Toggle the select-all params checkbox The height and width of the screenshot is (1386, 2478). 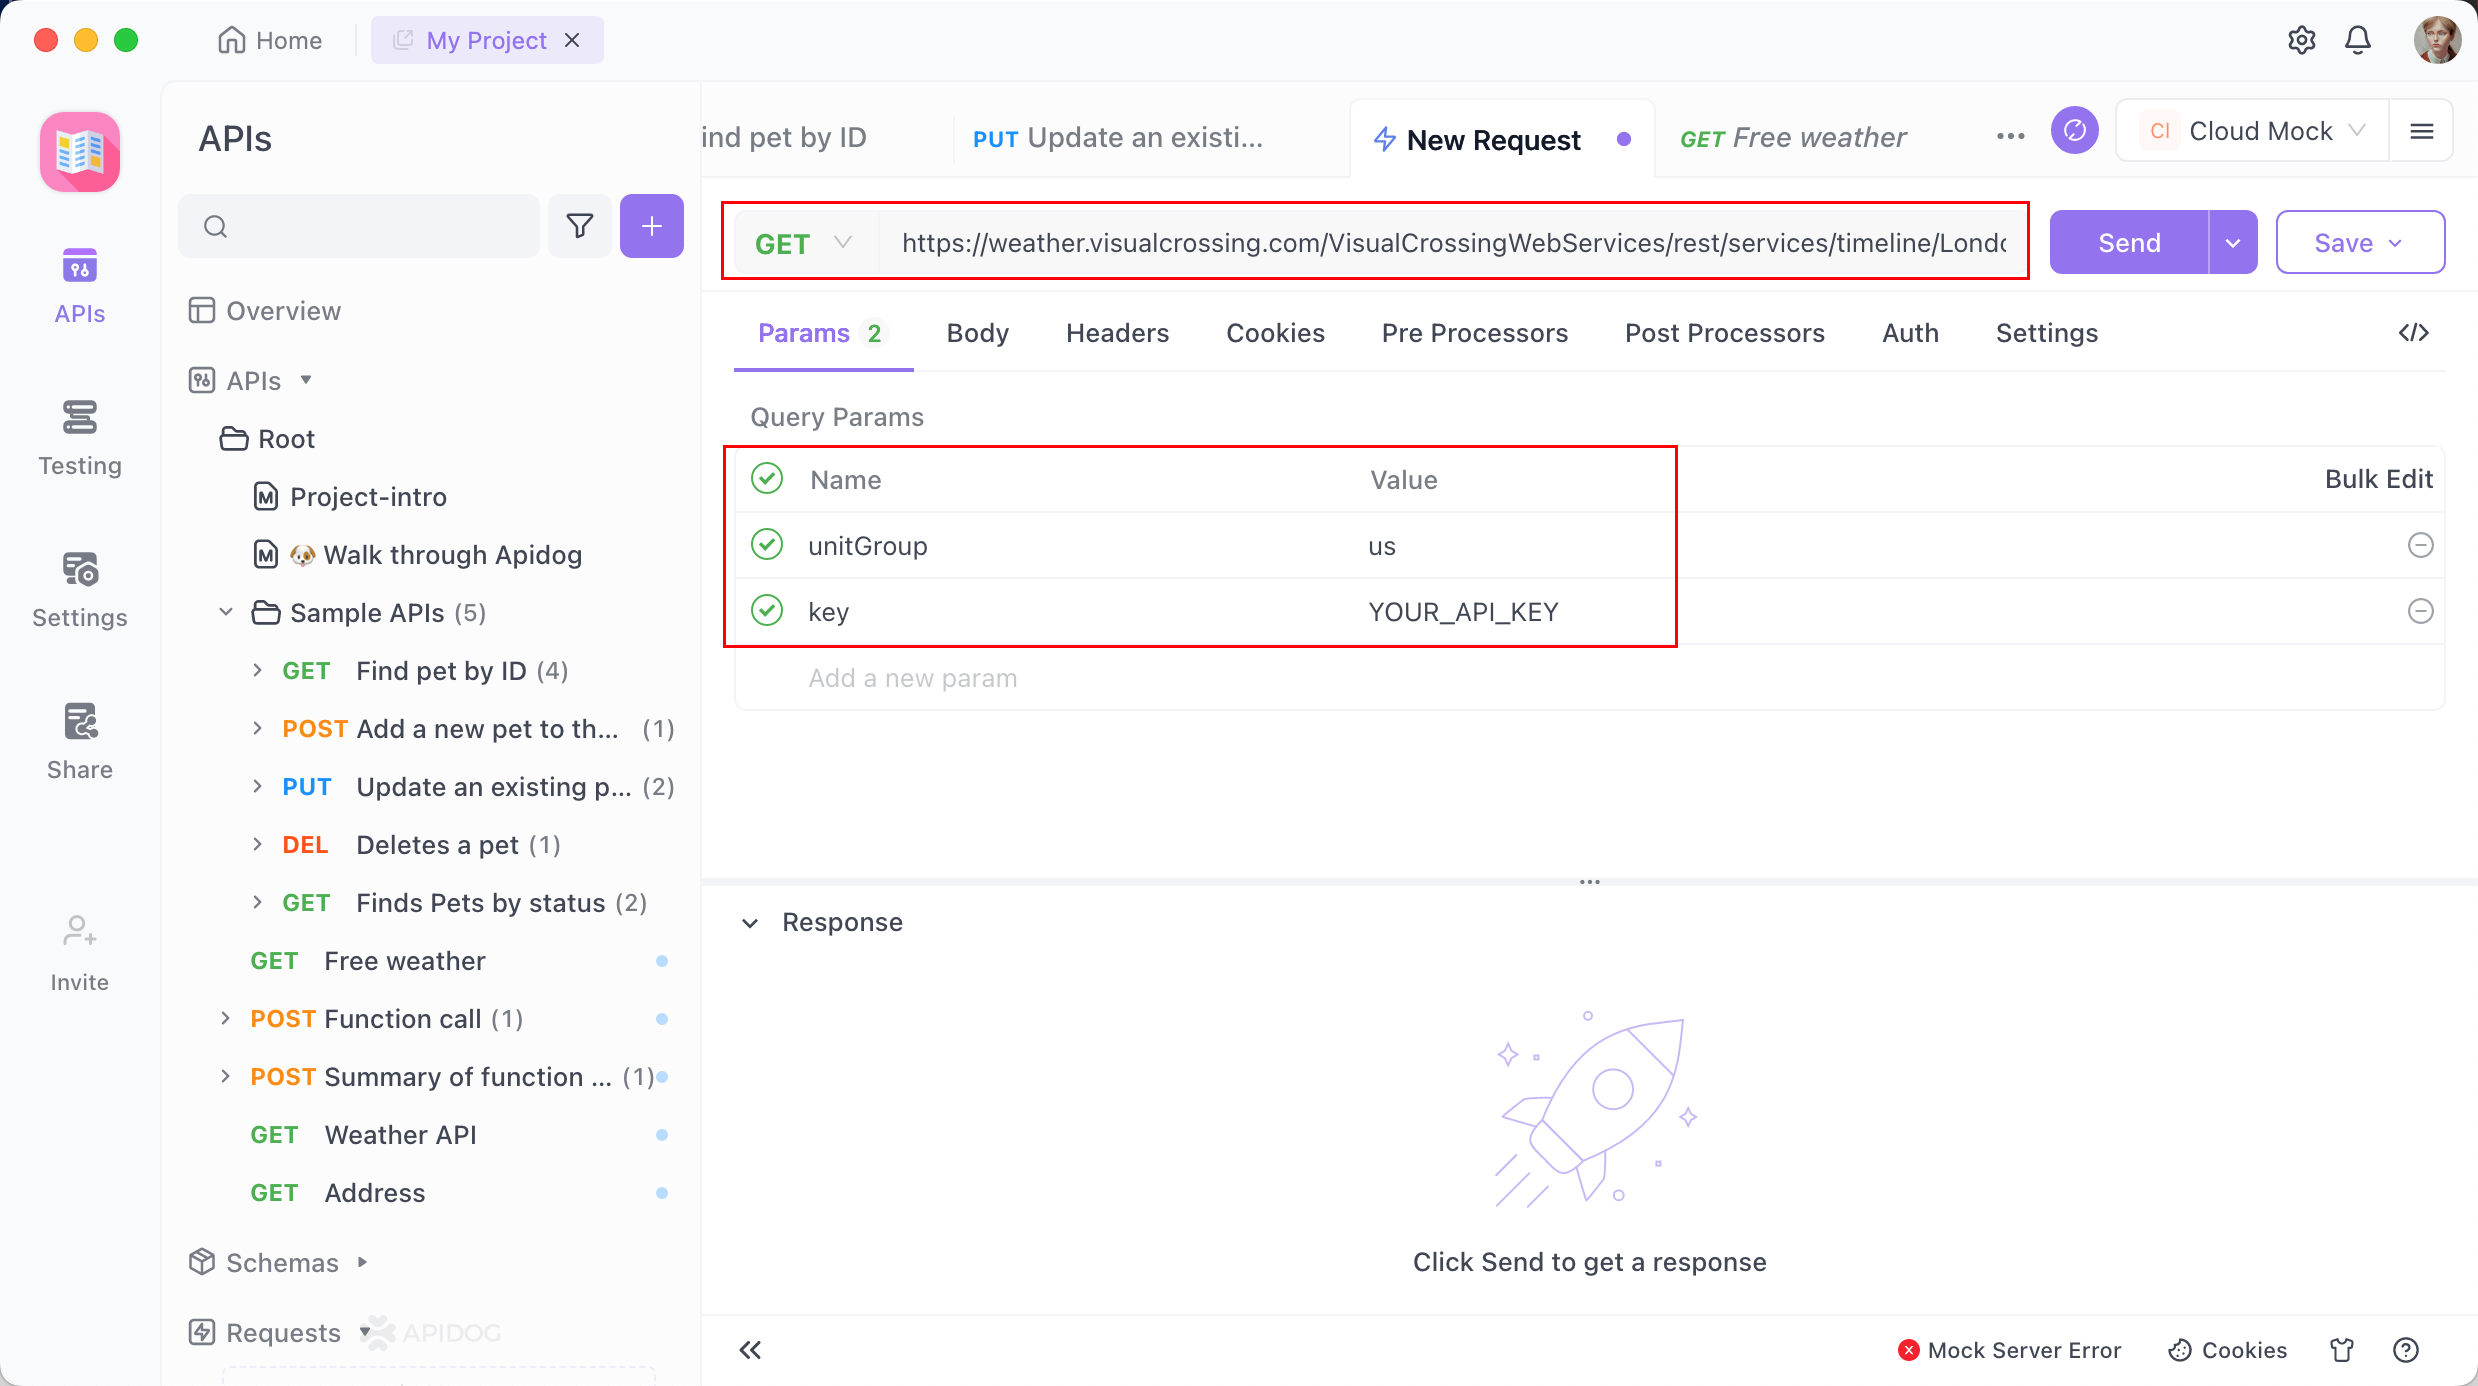point(767,479)
